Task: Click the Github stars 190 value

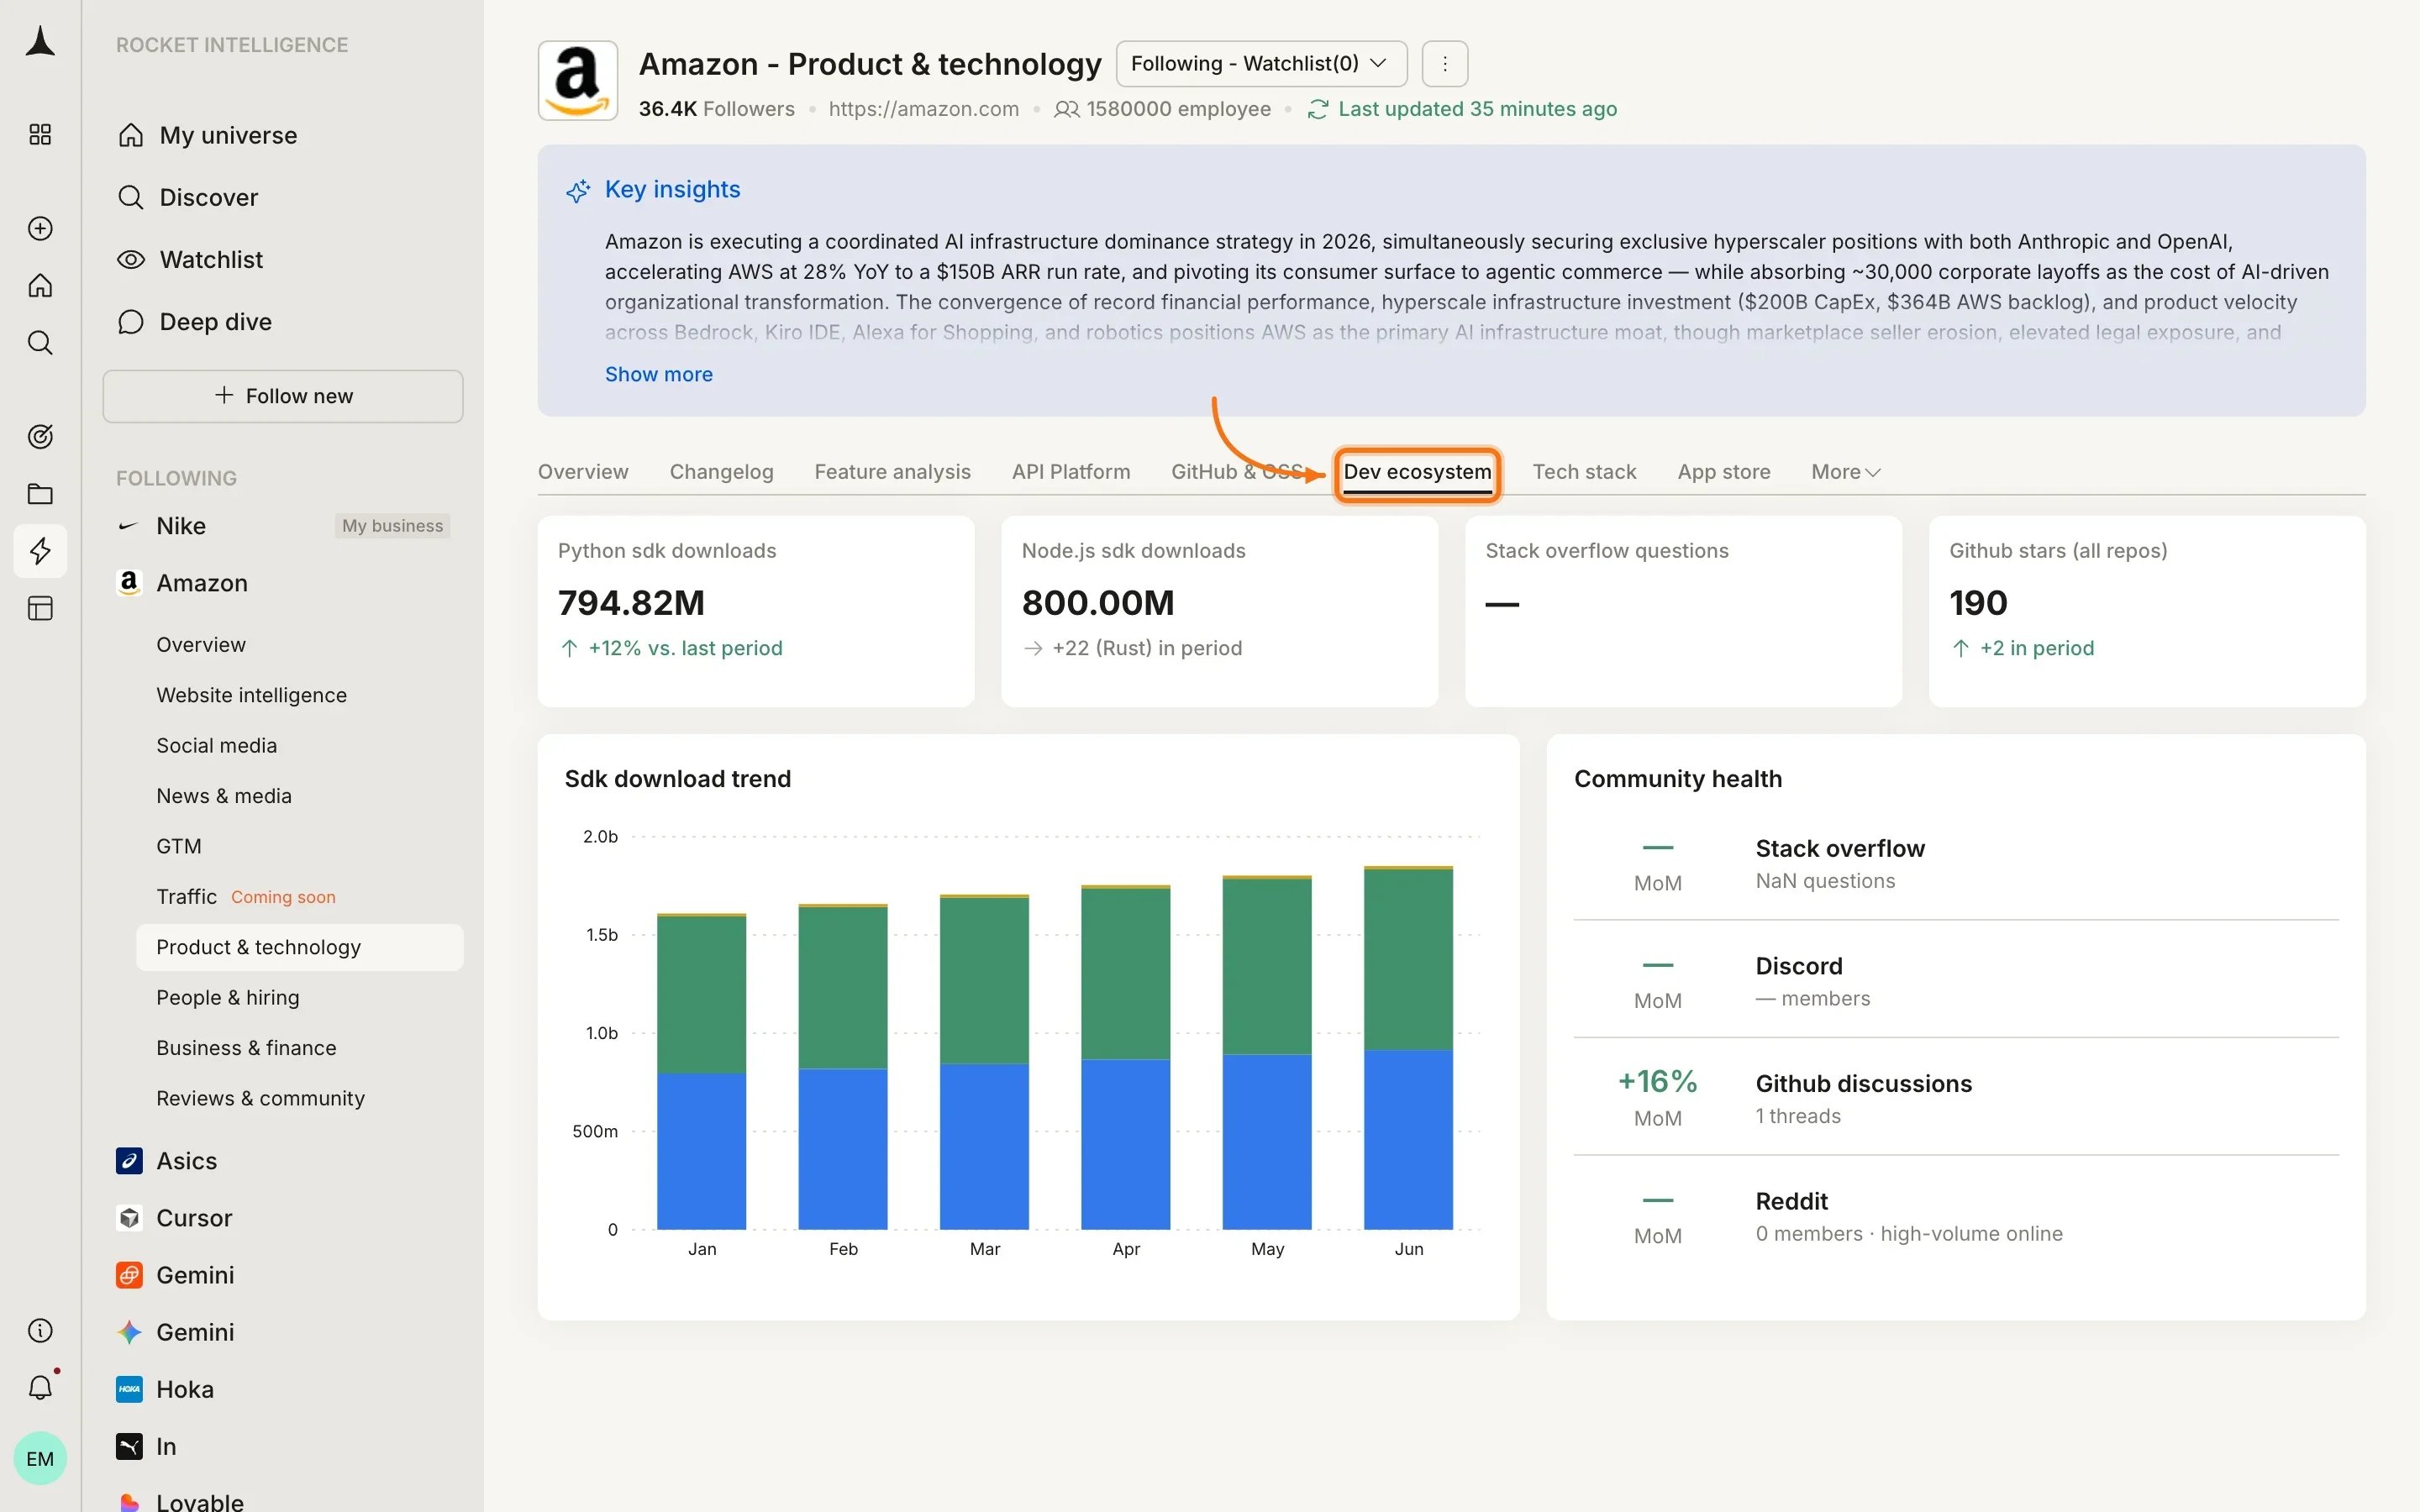Action: pos(1978,603)
